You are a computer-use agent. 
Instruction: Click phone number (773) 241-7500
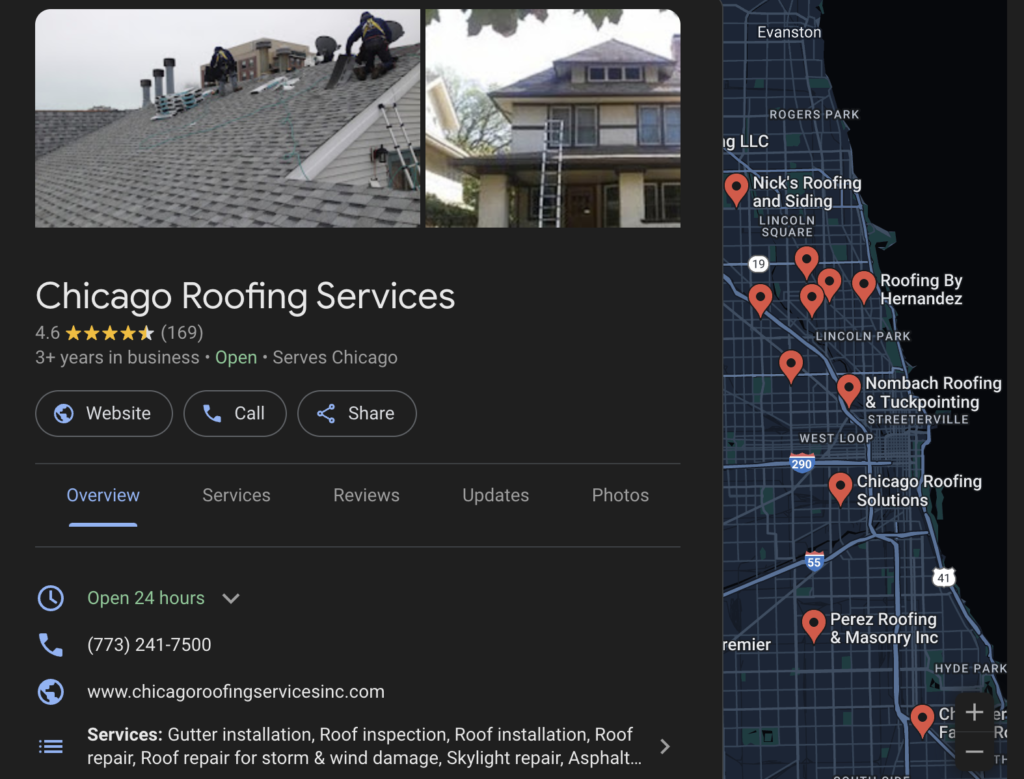149,645
